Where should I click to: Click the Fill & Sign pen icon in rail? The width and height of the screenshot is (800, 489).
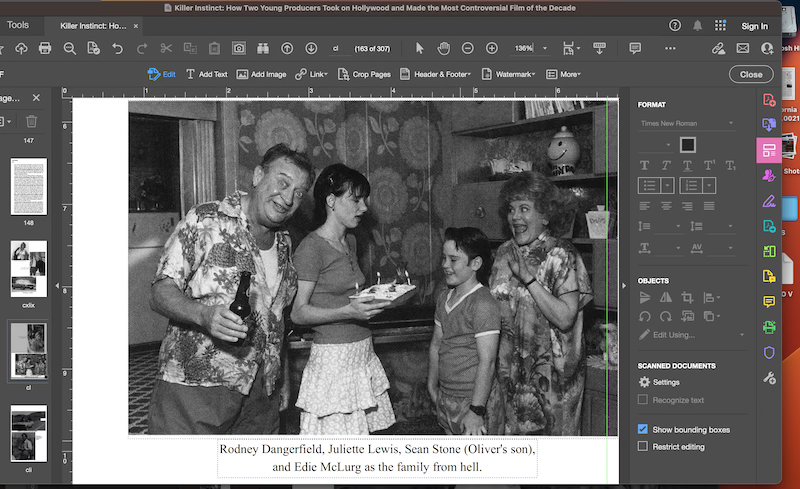[x=769, y=202]
